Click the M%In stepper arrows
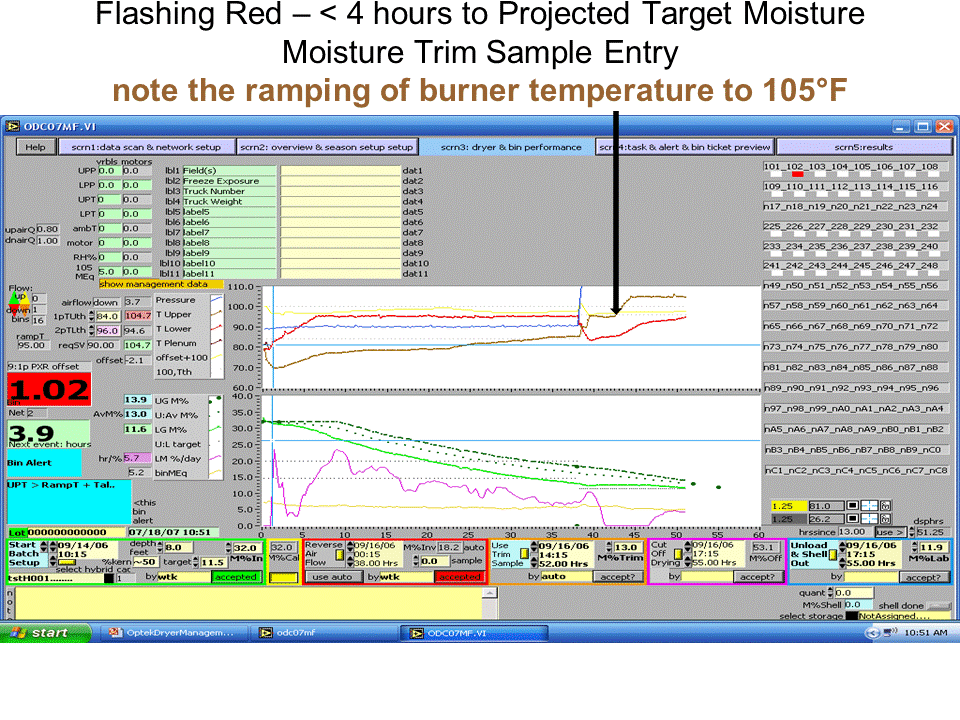960x720 pixels. click(229, 547)
